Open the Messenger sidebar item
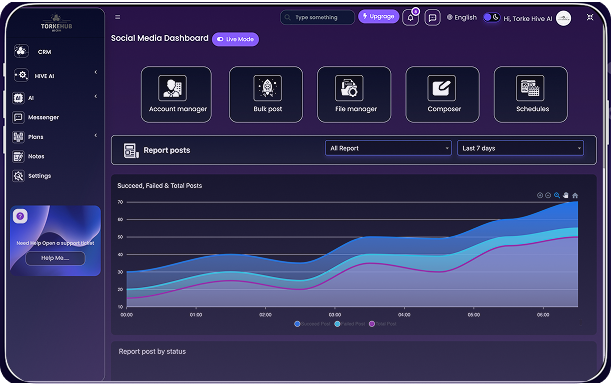611x385 pixels. click(36, 117)
